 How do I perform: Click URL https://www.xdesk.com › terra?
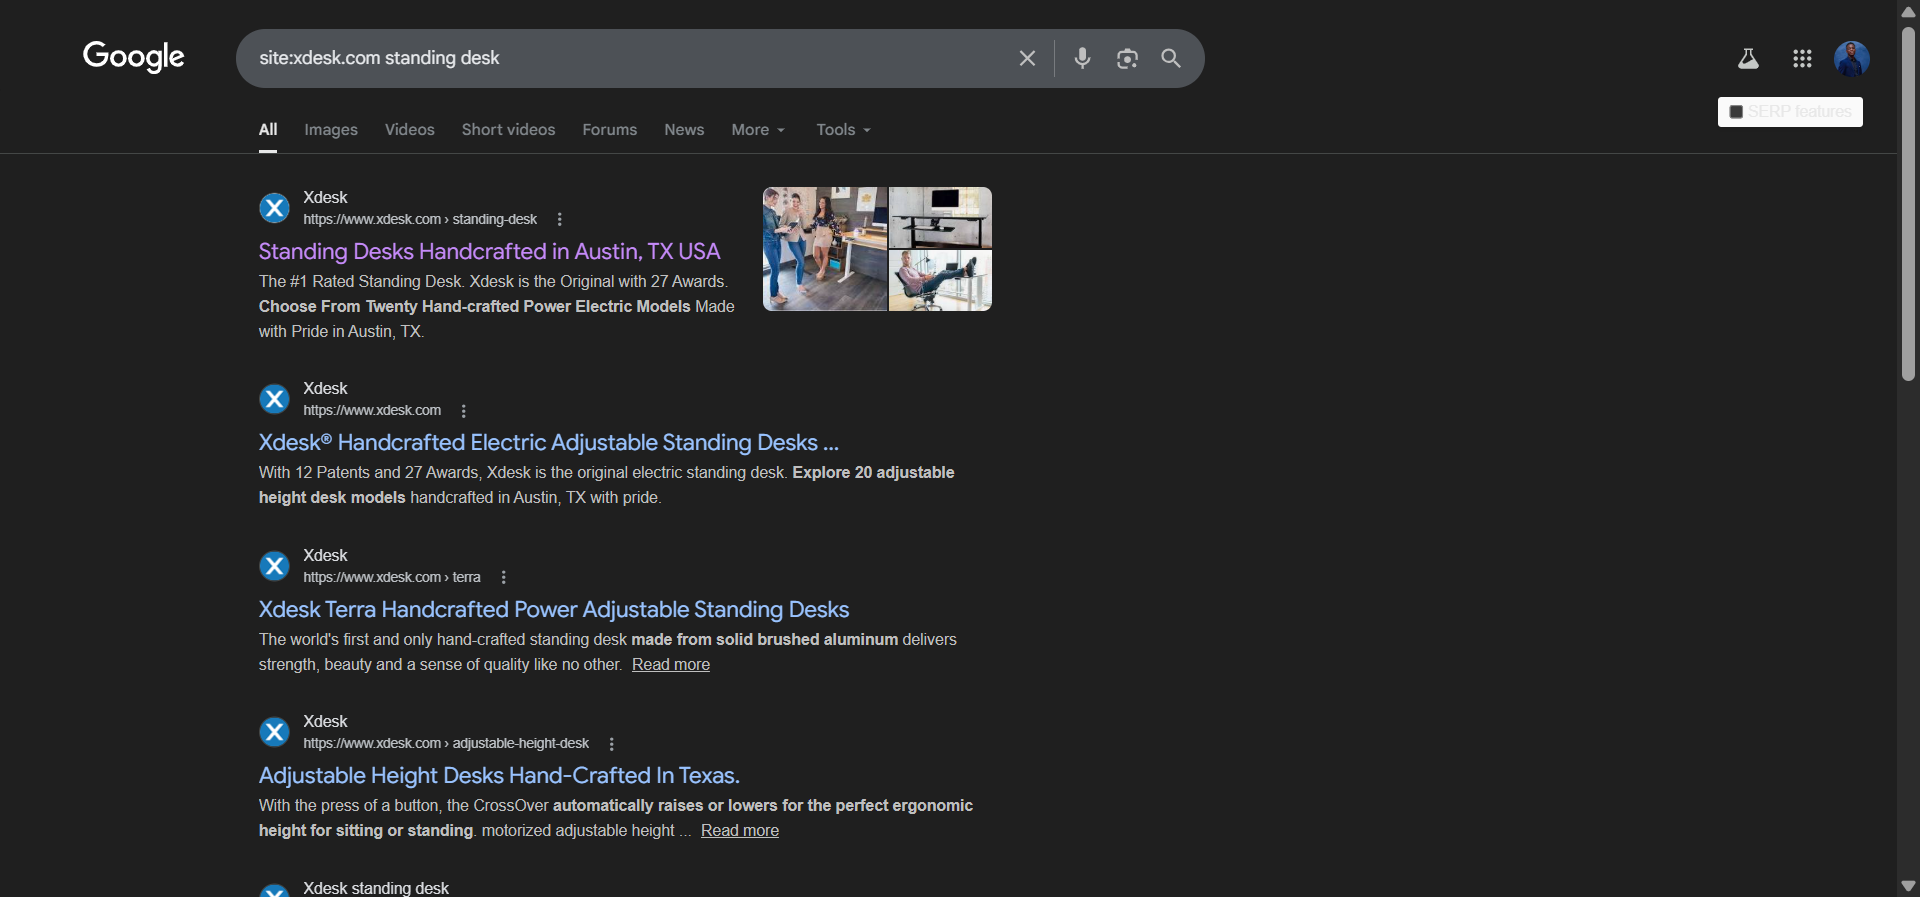392,577
